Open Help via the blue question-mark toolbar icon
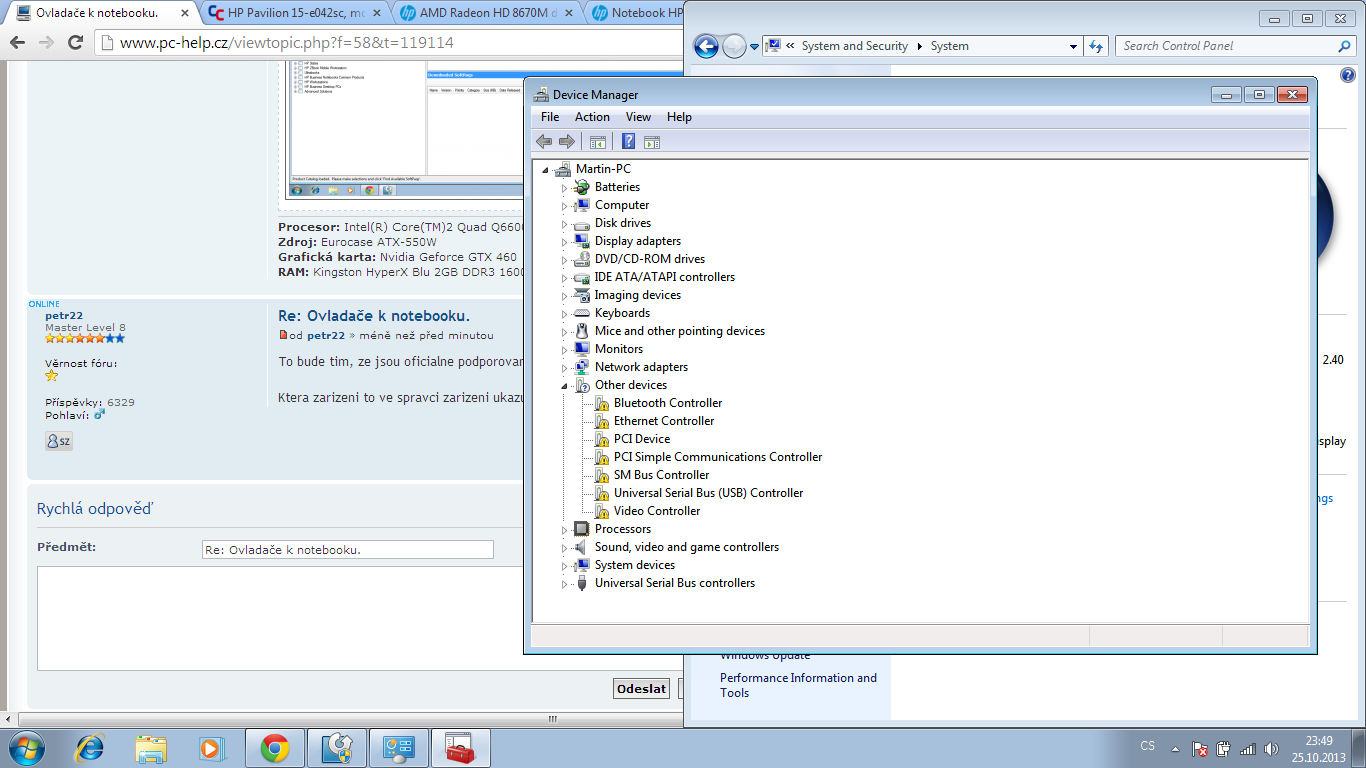The width and height of the screenshot is (1366, 768). (x=629, y=142)
